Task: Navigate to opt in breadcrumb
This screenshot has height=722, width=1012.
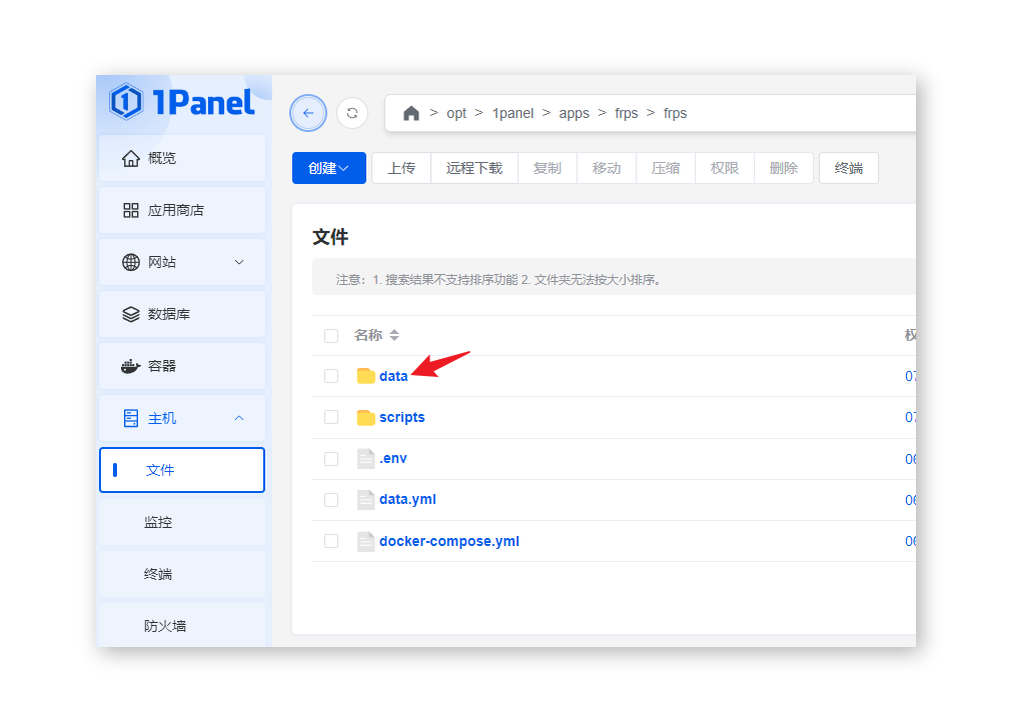Action: pos(456,114)
